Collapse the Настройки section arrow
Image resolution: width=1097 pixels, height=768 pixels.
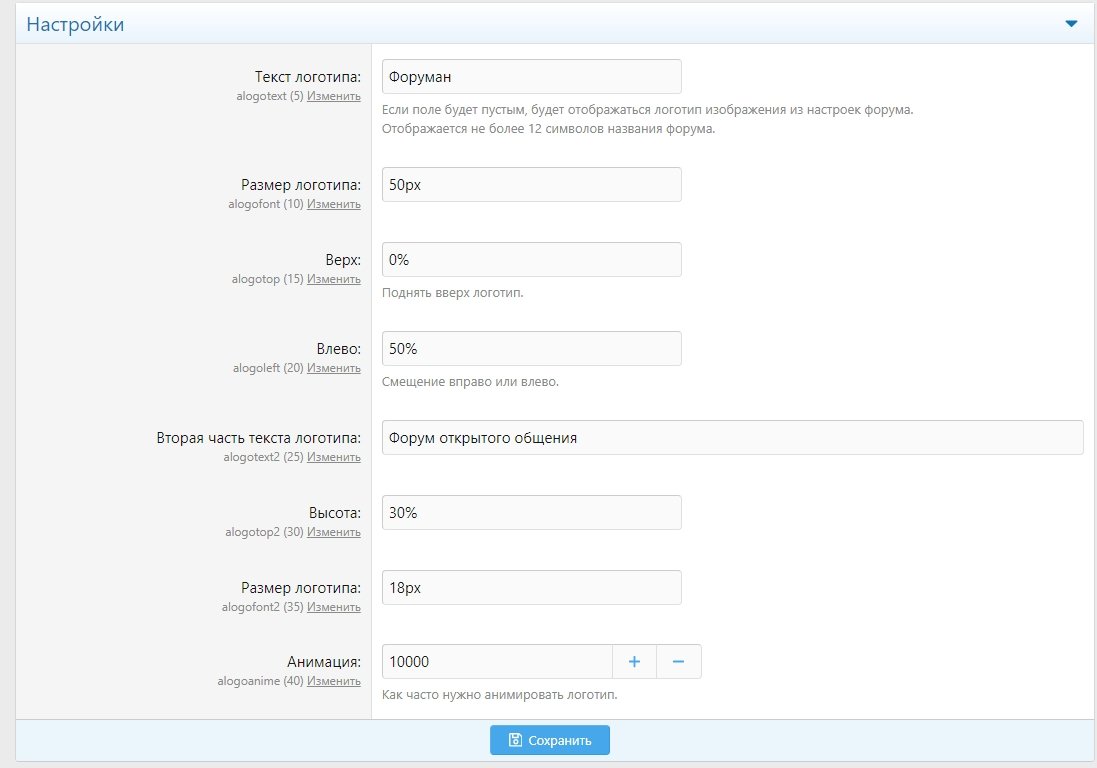coord(1071,24)
